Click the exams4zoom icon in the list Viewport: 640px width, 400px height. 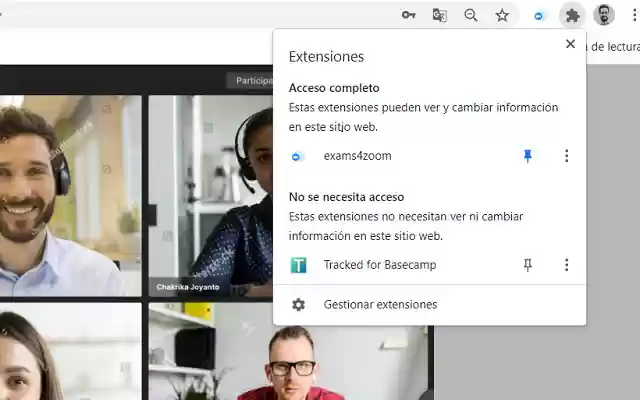[297, 156]
